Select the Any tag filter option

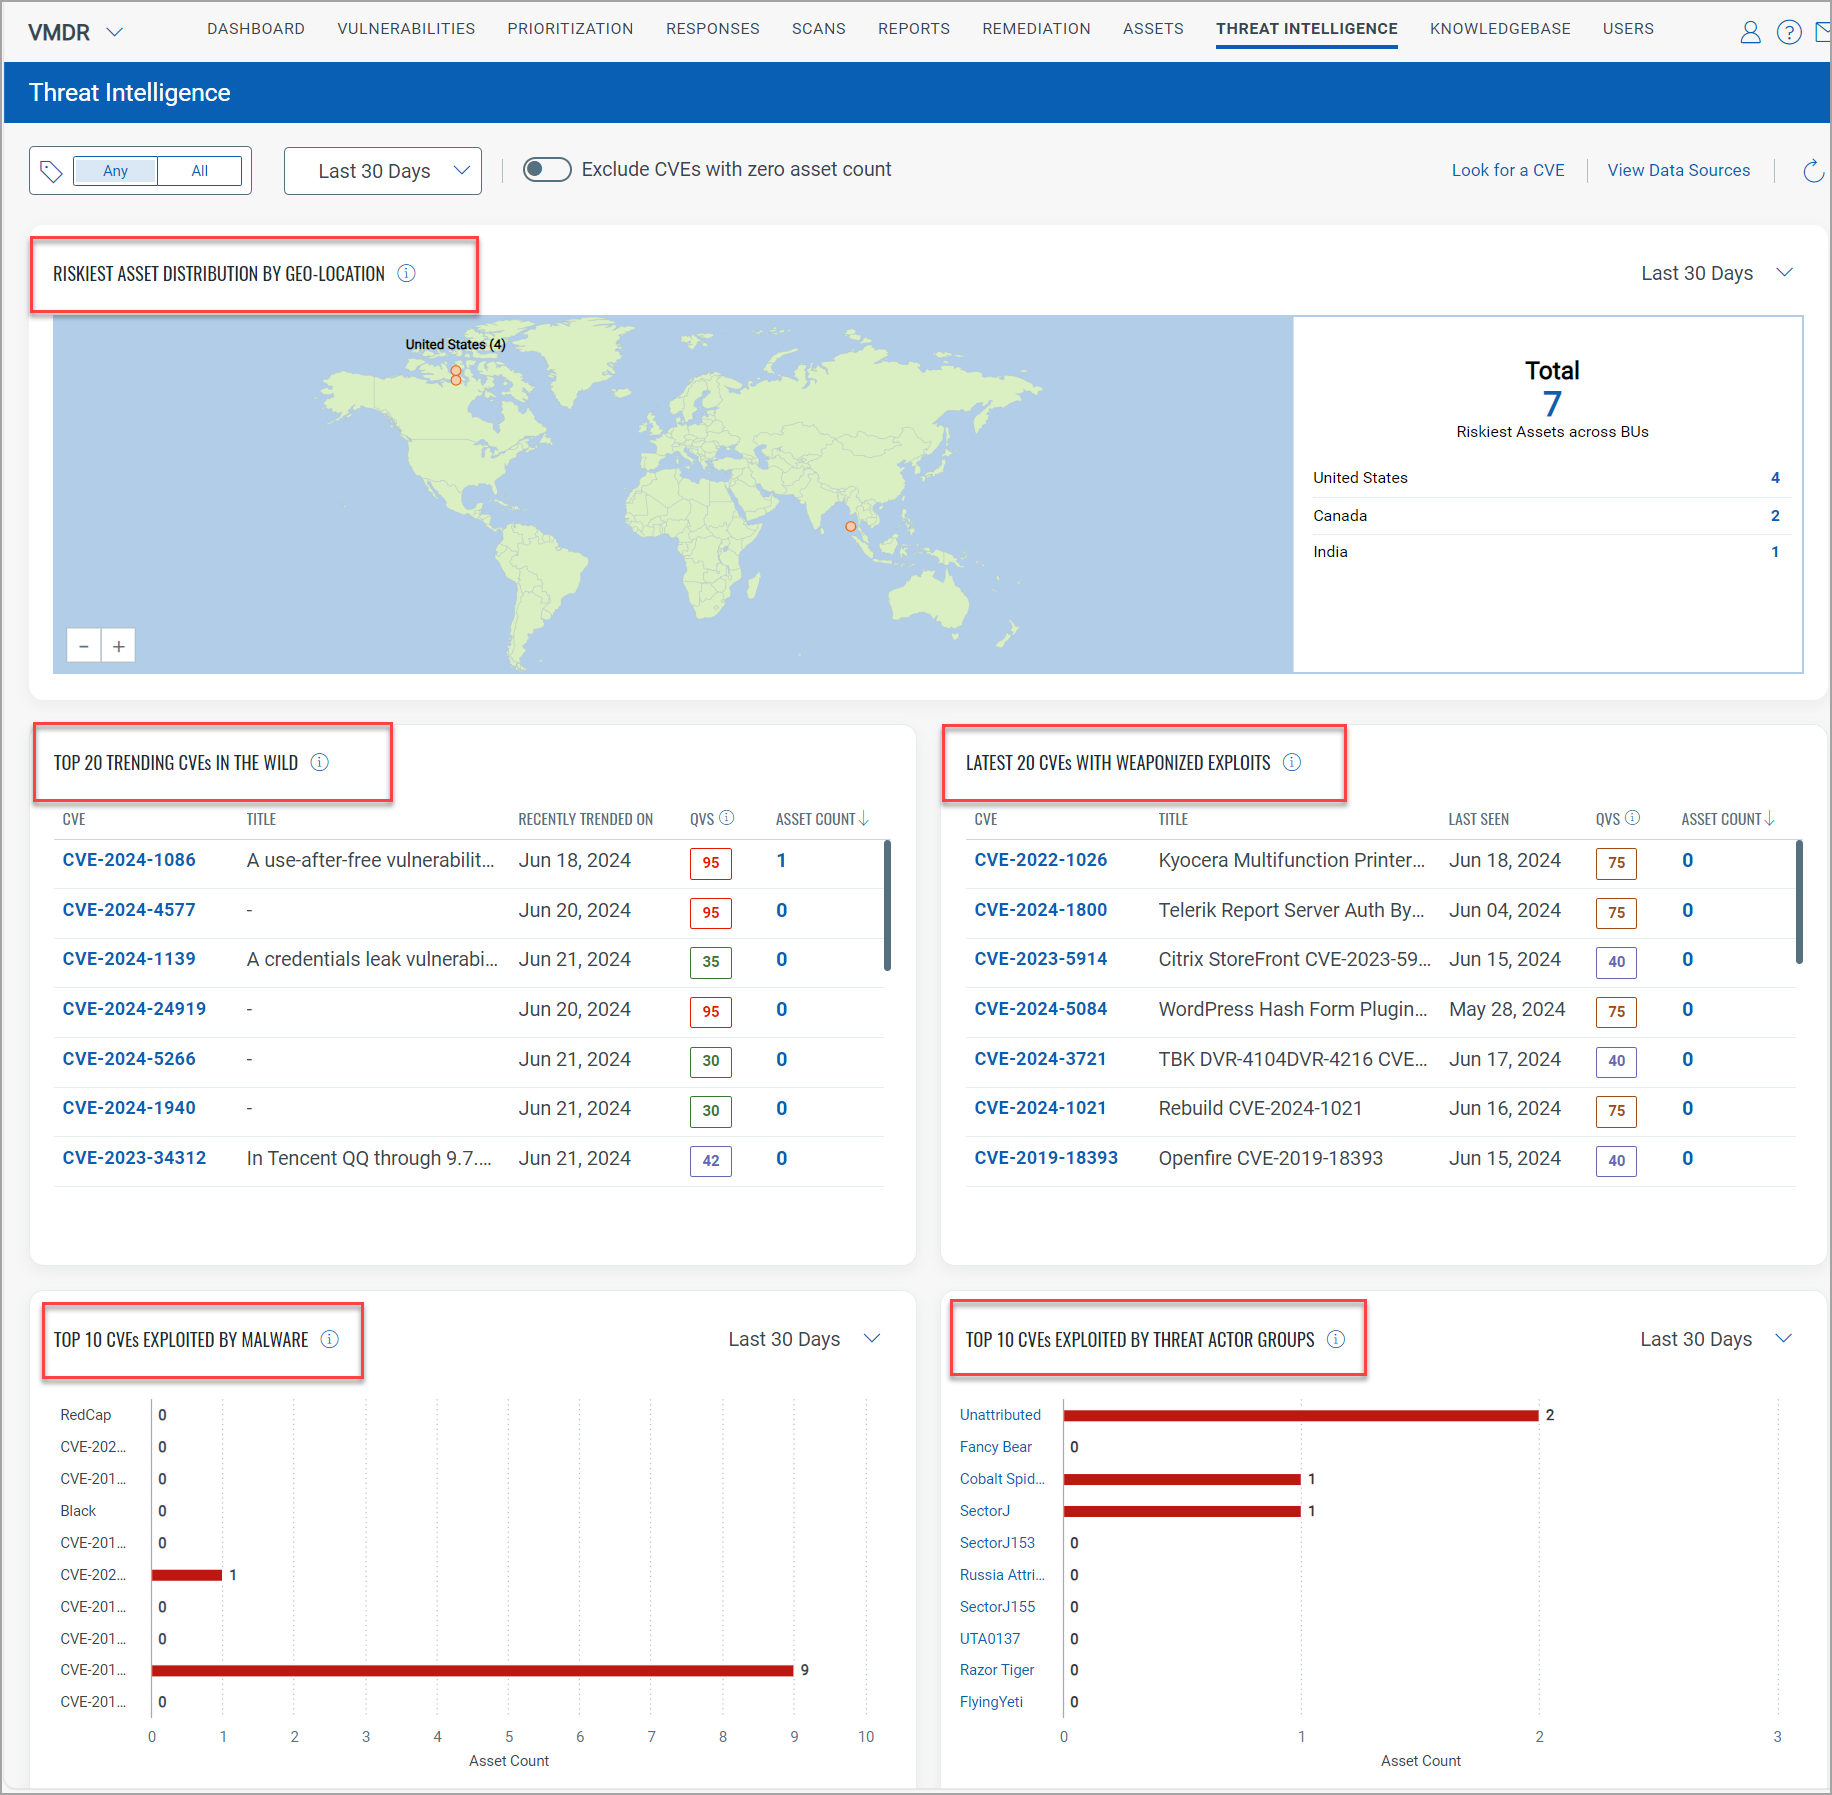tap(115, 171)
